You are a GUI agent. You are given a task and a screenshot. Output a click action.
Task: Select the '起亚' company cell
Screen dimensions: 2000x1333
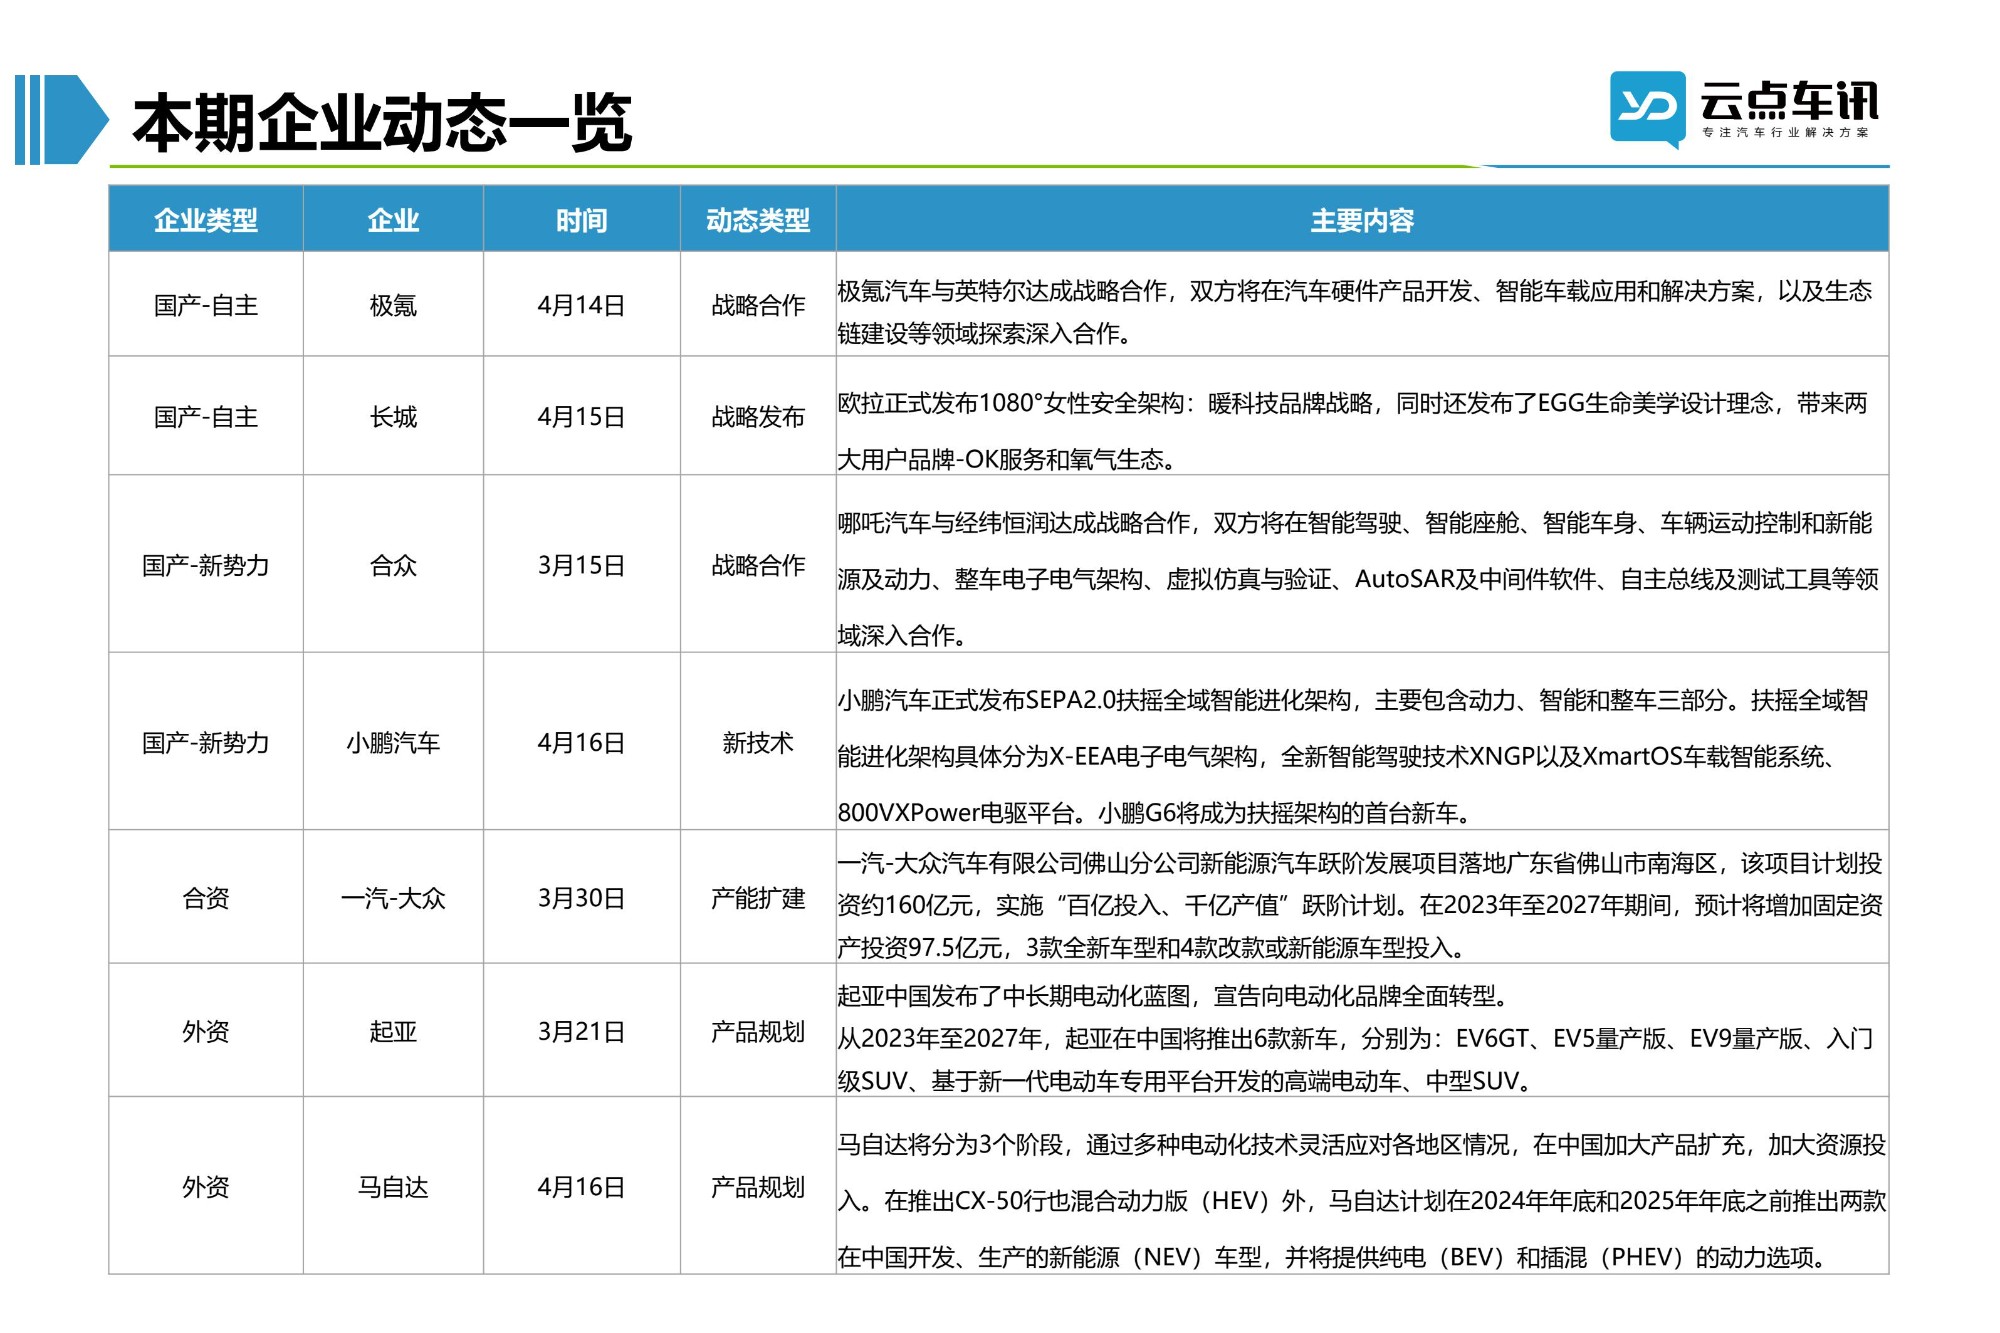coord(393,1031)
